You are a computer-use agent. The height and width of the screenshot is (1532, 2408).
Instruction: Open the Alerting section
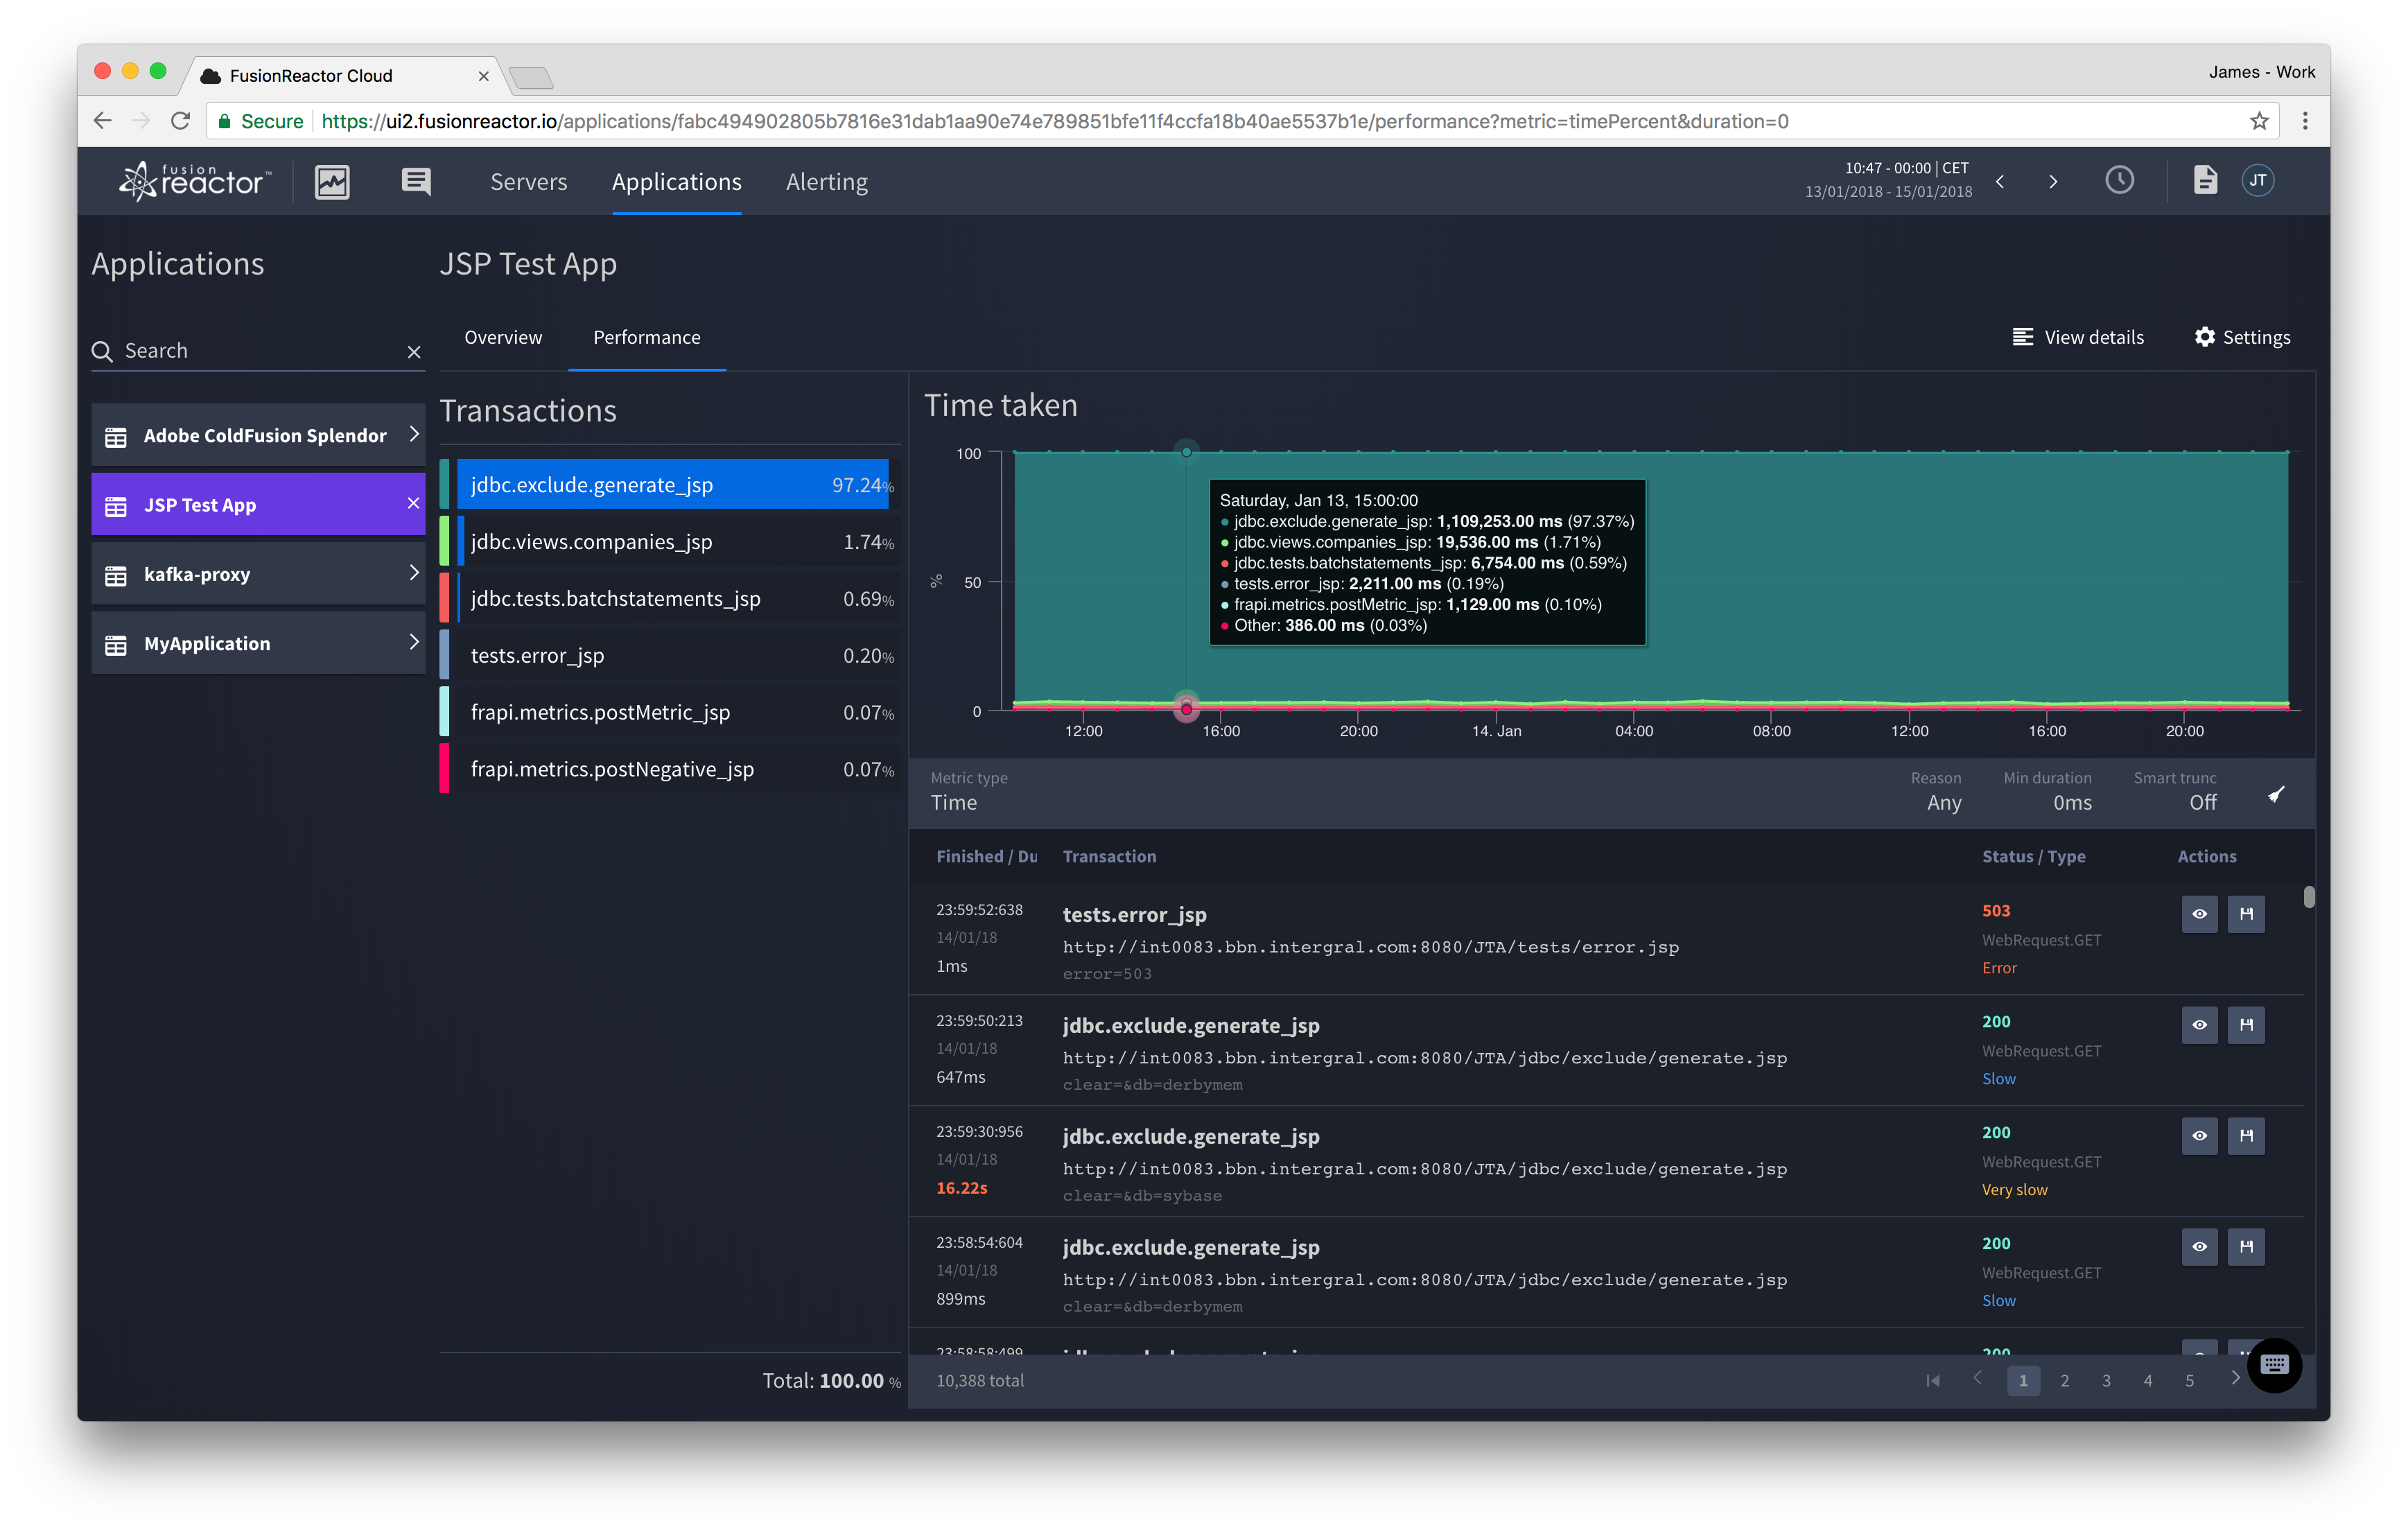826,181
